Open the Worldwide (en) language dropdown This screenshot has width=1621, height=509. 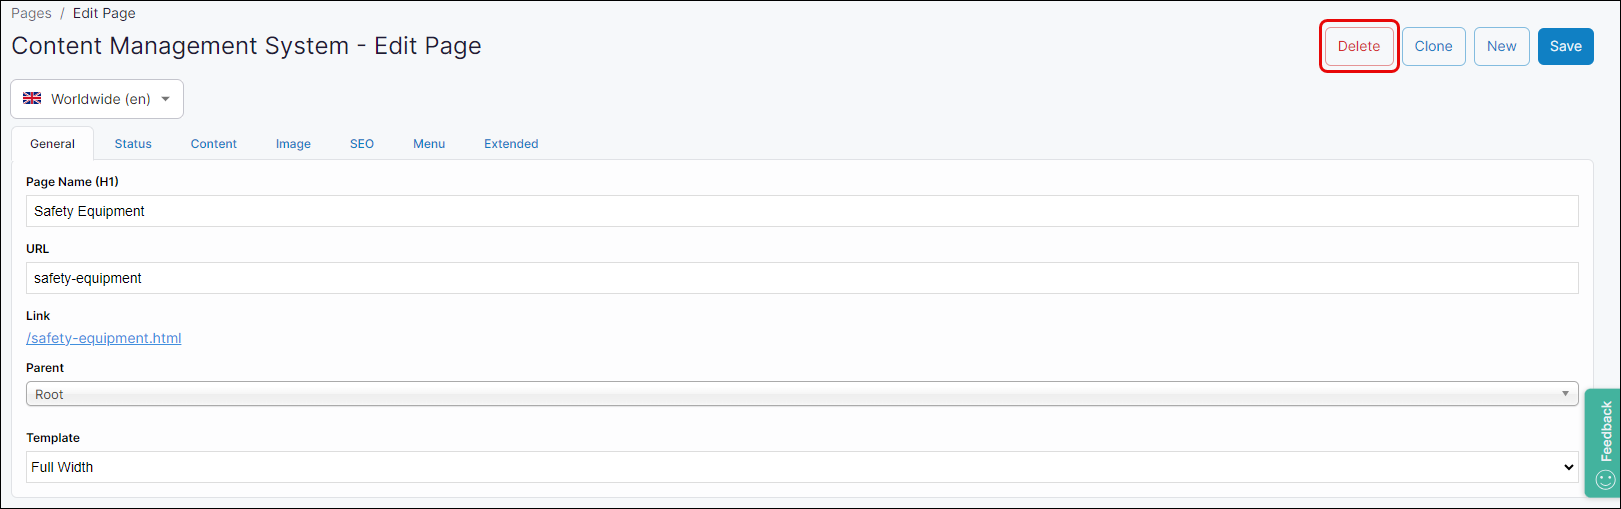click(97, 99)
